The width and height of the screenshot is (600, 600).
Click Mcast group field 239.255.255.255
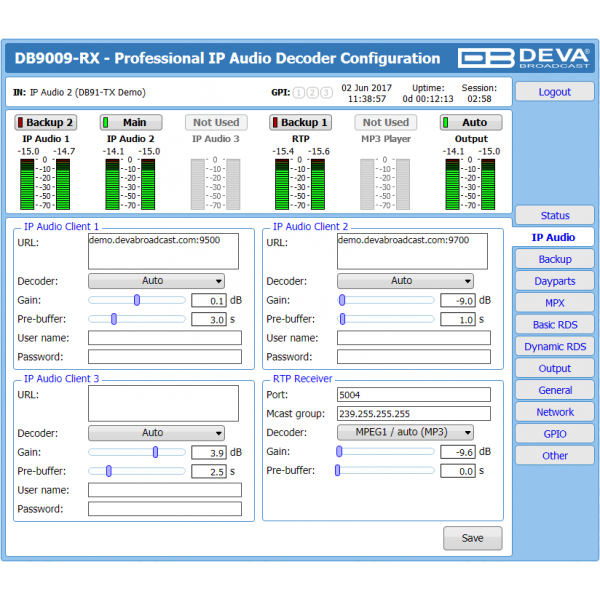(414, 414)
